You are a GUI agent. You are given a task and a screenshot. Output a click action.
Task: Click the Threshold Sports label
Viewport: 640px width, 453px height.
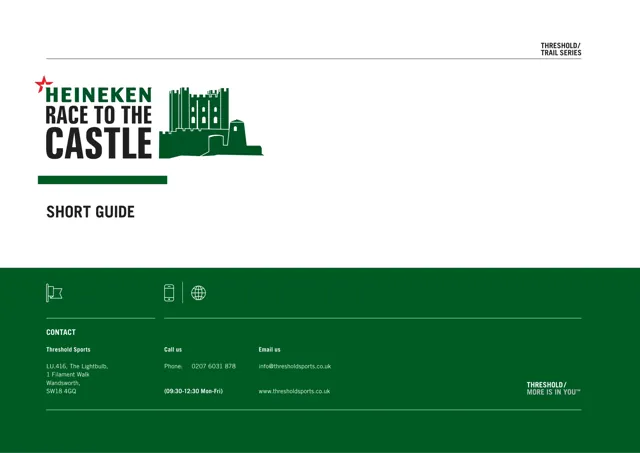tap(68, 349)
